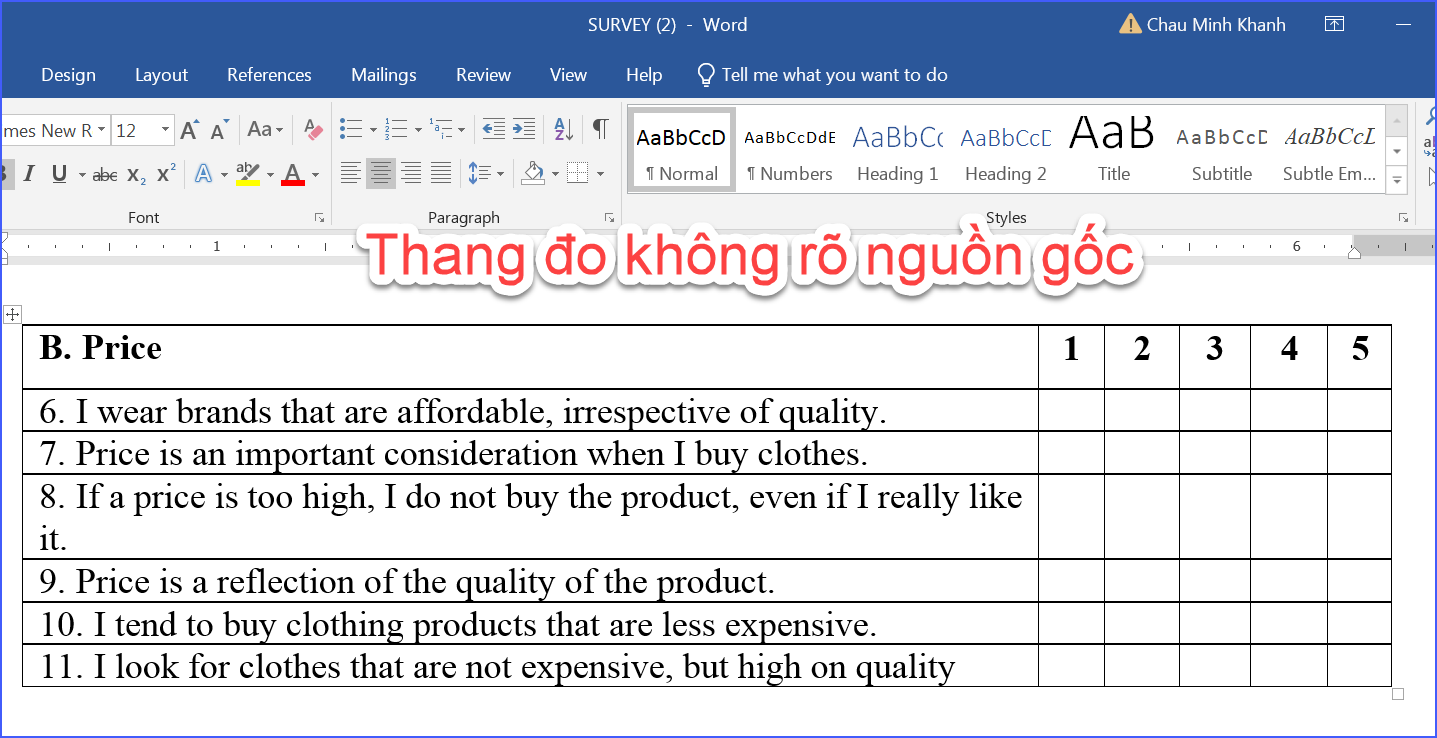Screen dimensions: 1437x738
Task: Click the Clear All Formatting eraser icon
Action: pos(314,130)
